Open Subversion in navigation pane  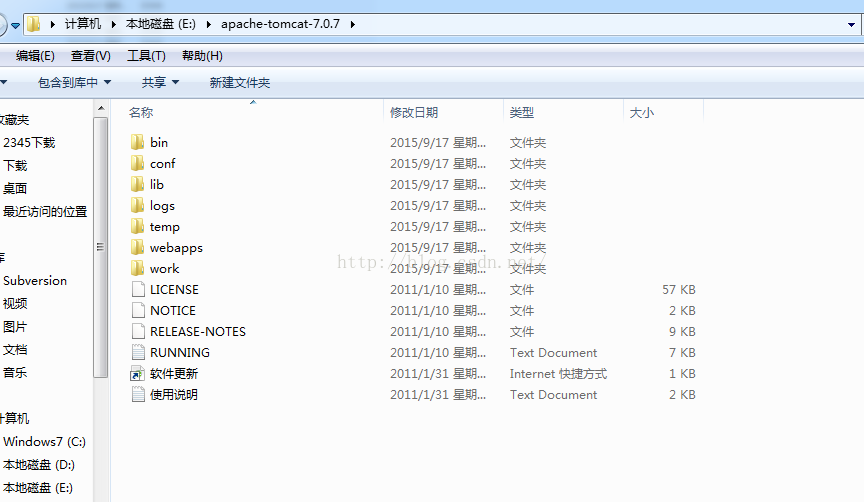coord(35,280)
